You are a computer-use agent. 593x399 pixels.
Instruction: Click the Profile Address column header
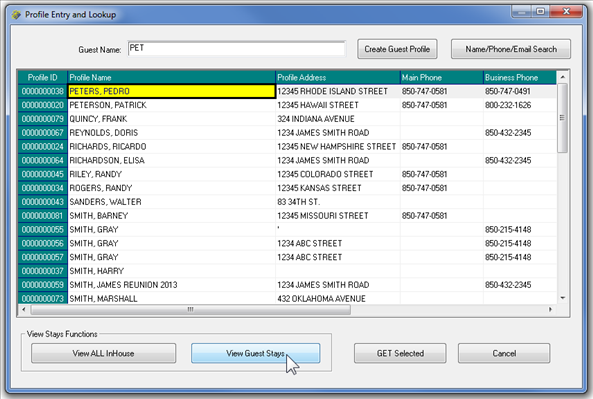click(x=338, y=78)
